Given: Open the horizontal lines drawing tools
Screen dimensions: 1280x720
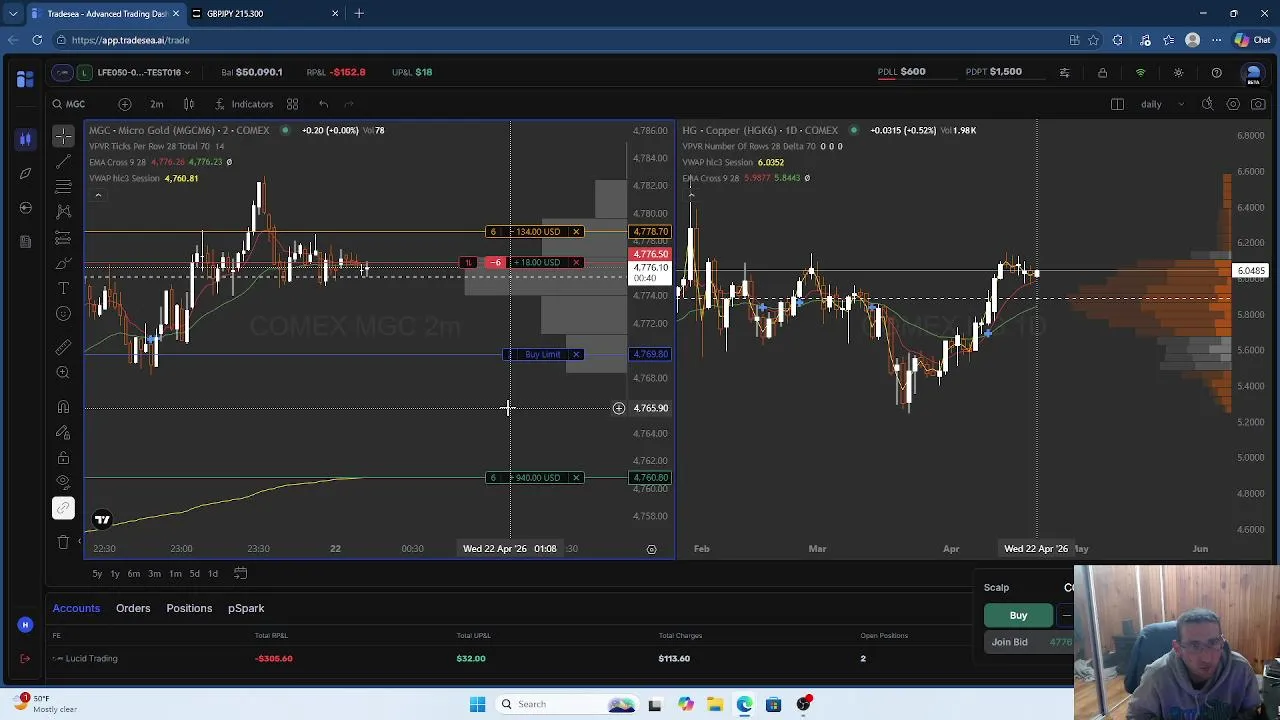Looking at the screenshot, I should pyautogui.click(x=63, y=186).
